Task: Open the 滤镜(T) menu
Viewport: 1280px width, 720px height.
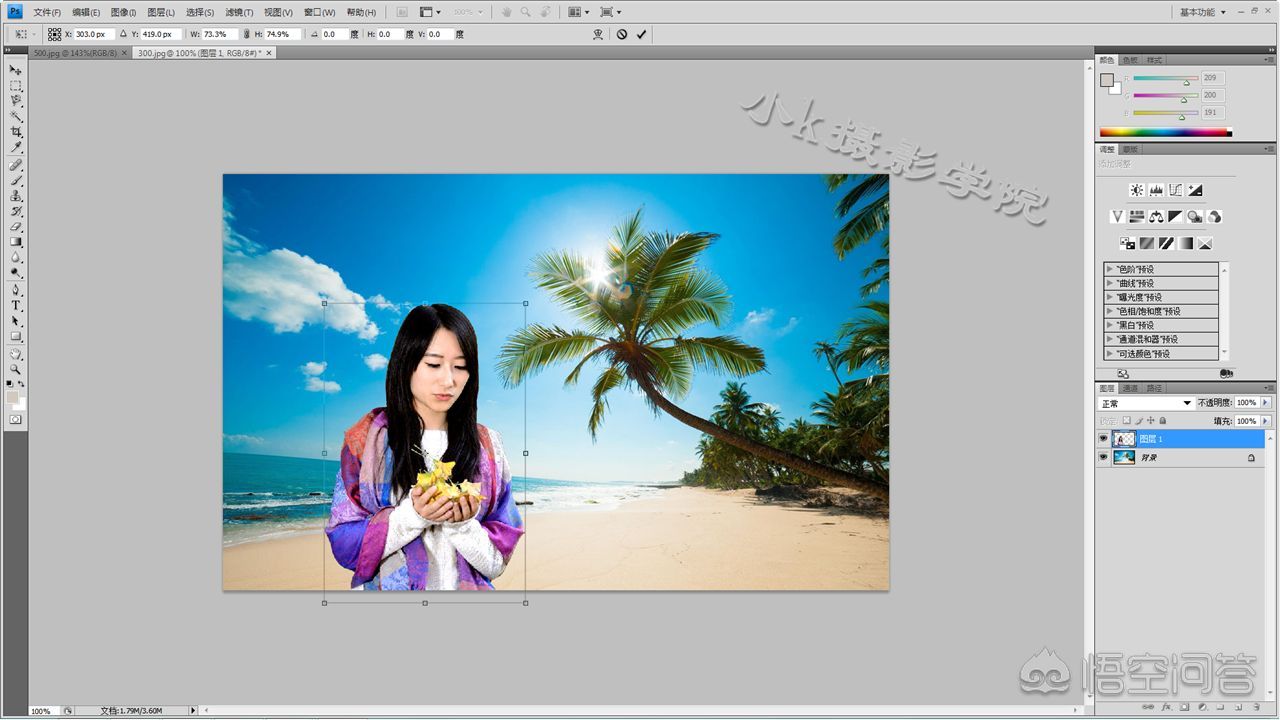Action: [x=239, y=12]
